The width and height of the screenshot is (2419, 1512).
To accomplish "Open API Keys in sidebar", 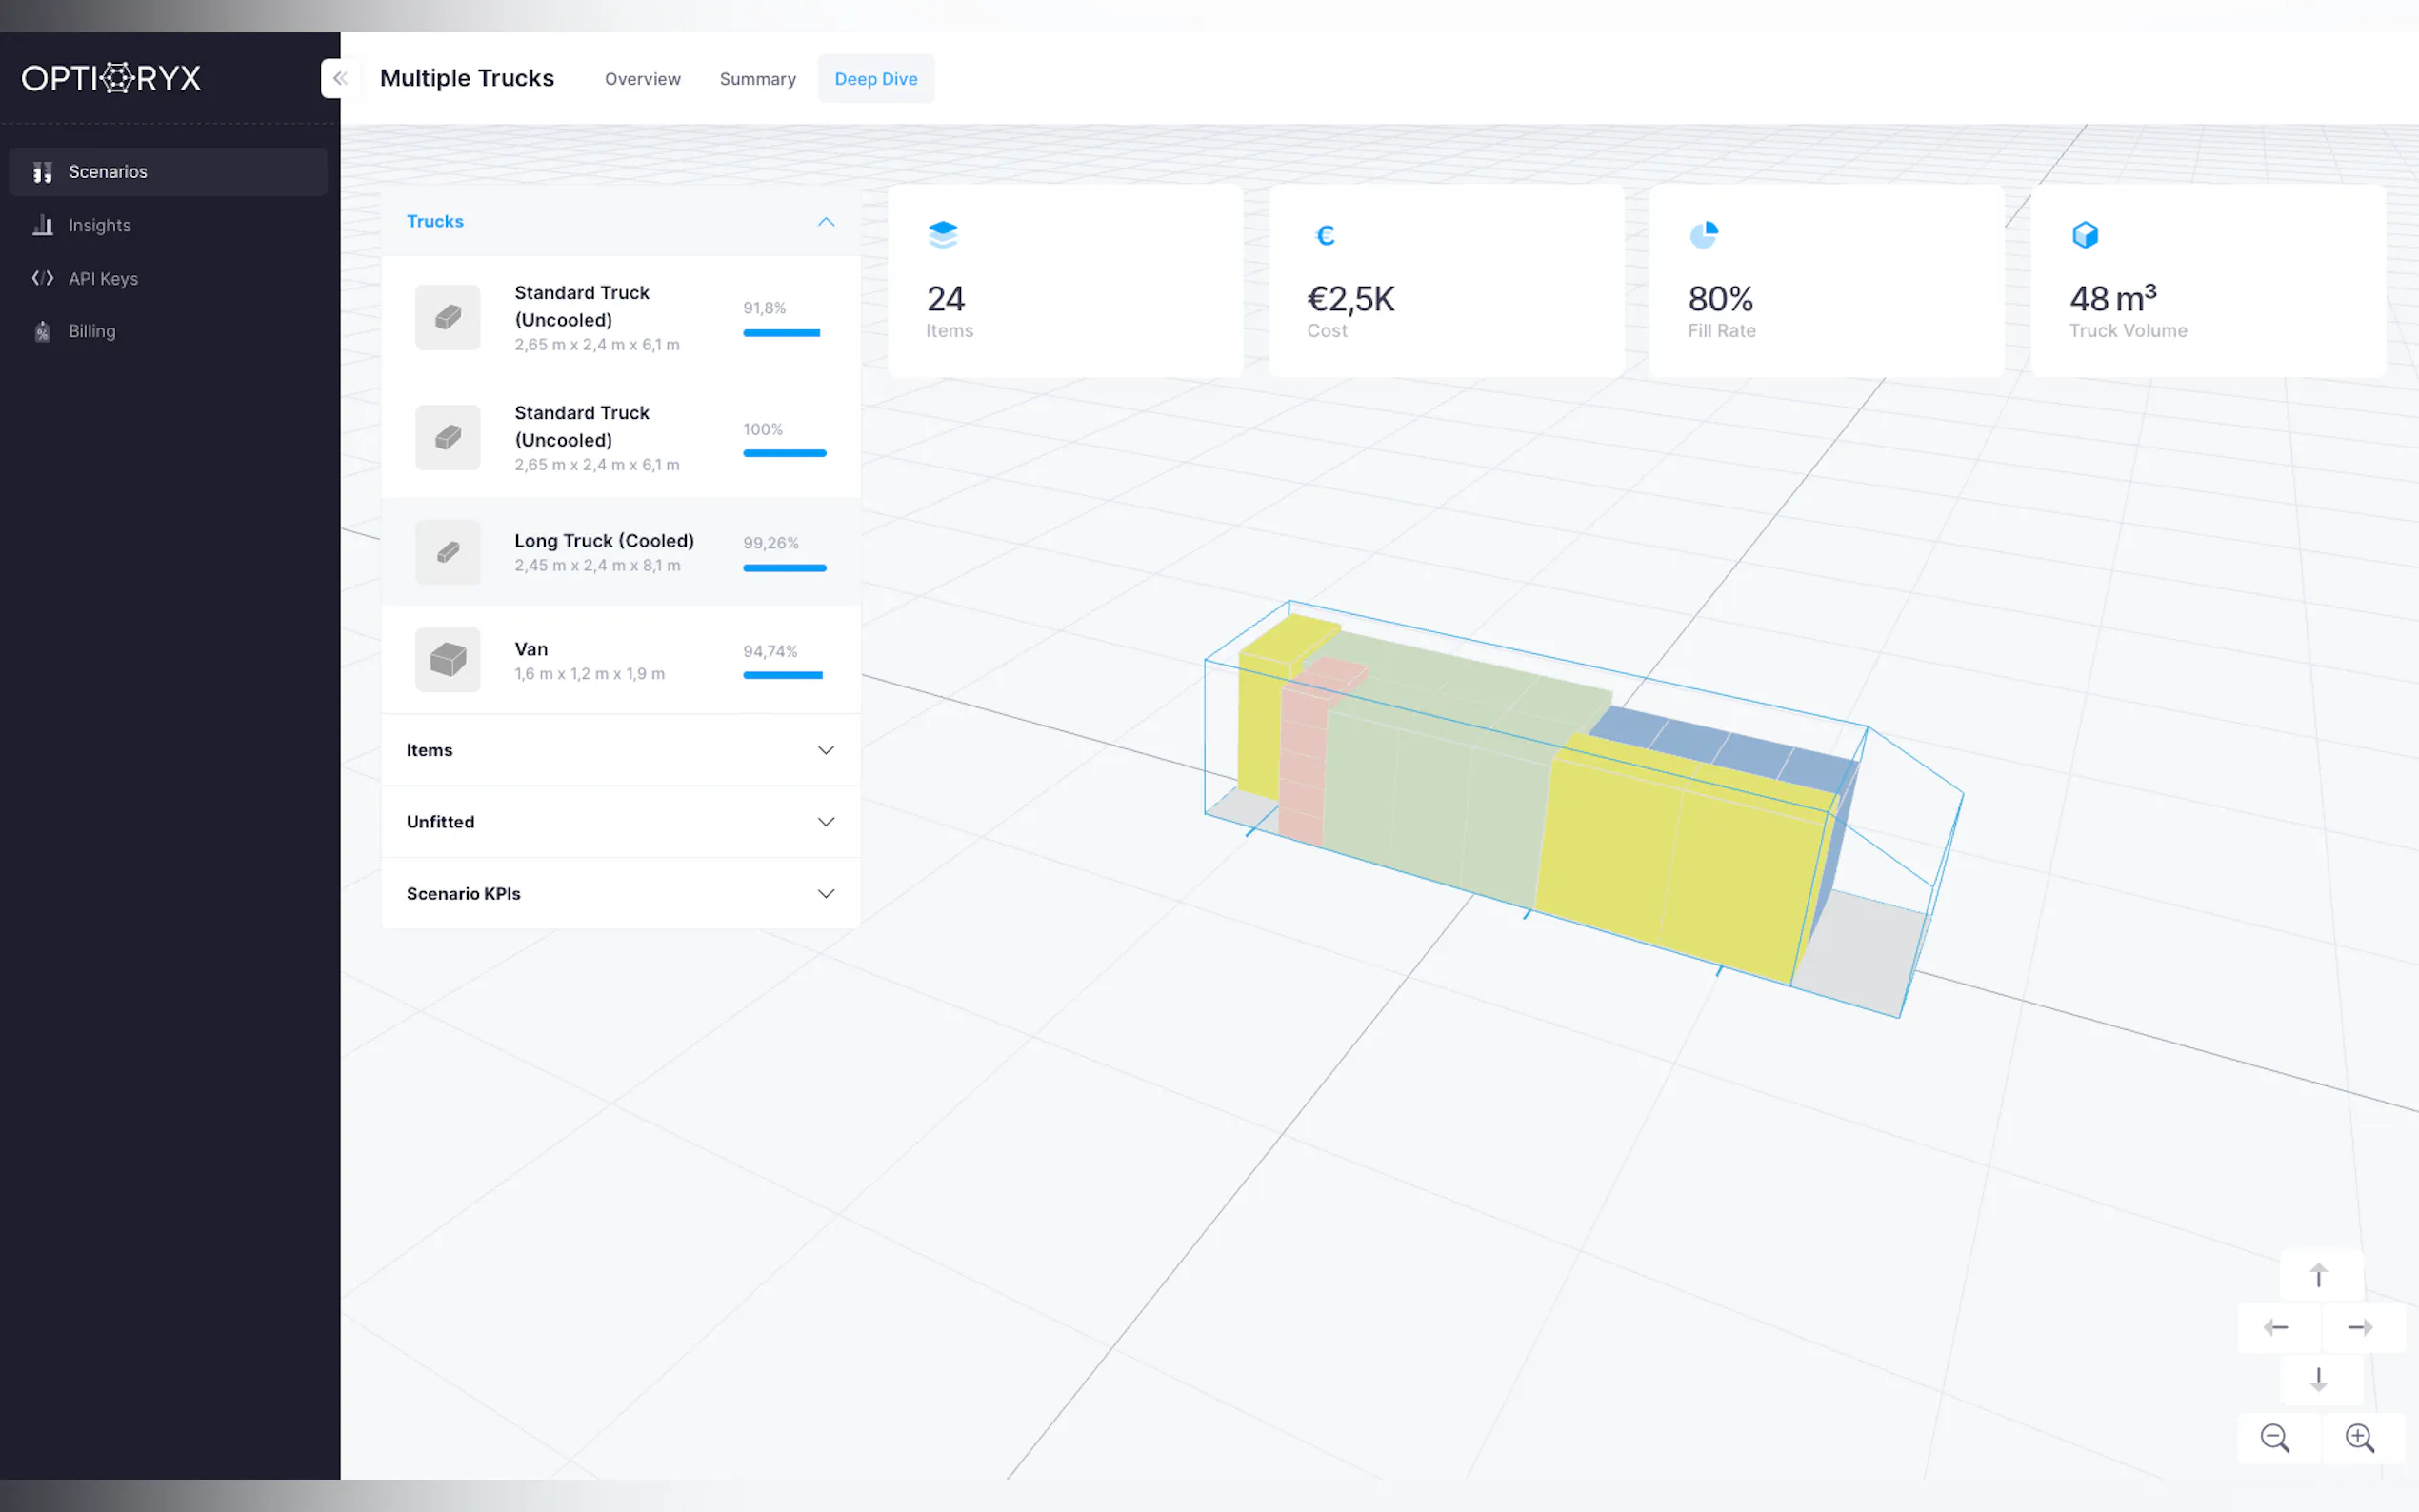I will coord(102,278).
